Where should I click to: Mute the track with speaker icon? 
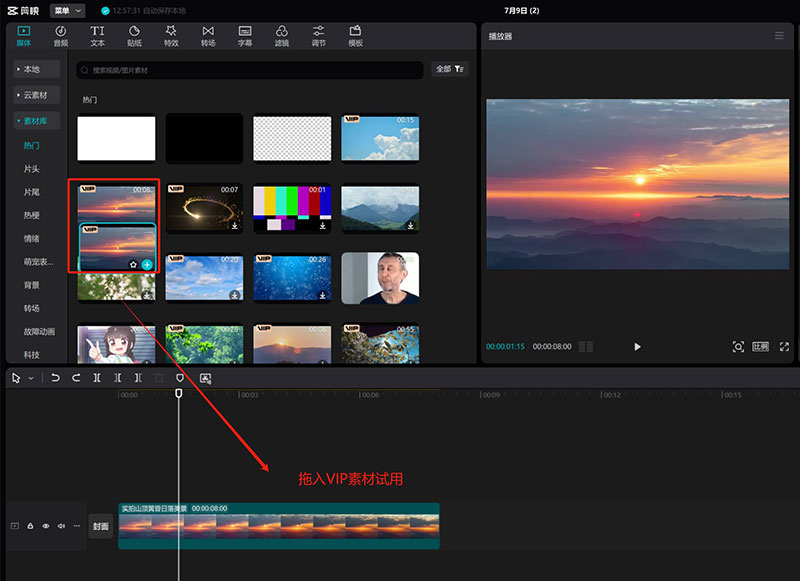[x=62, y=525]
